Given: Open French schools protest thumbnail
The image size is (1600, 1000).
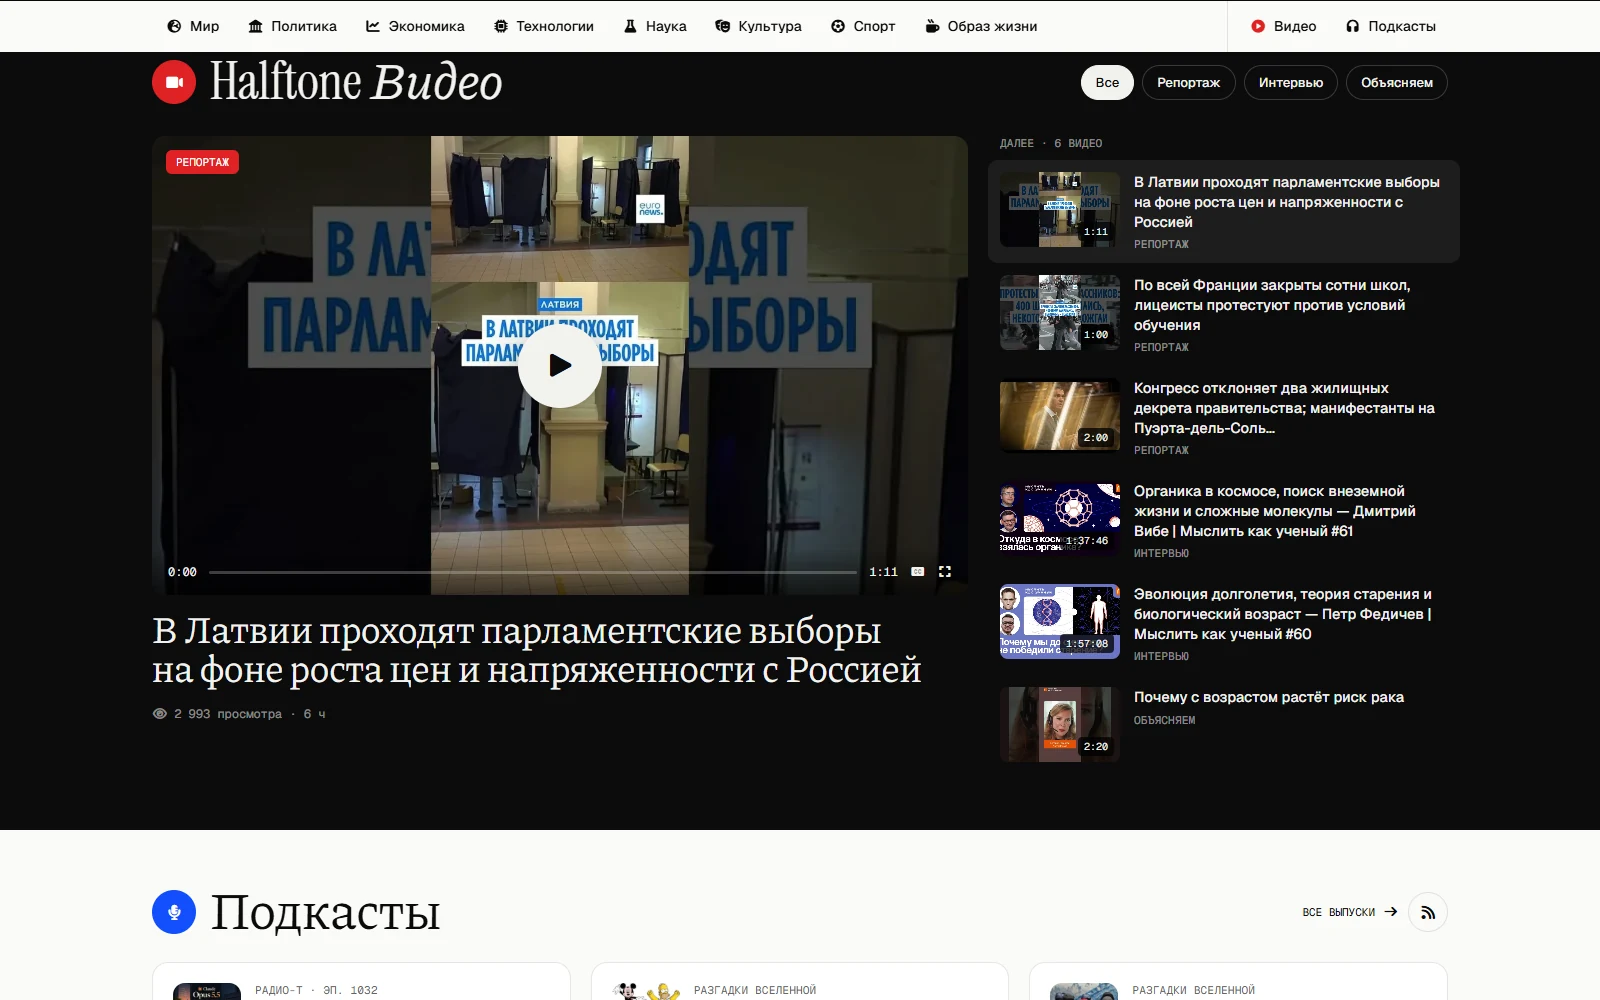Looking at the screenshot, I should coord(1060,313).
